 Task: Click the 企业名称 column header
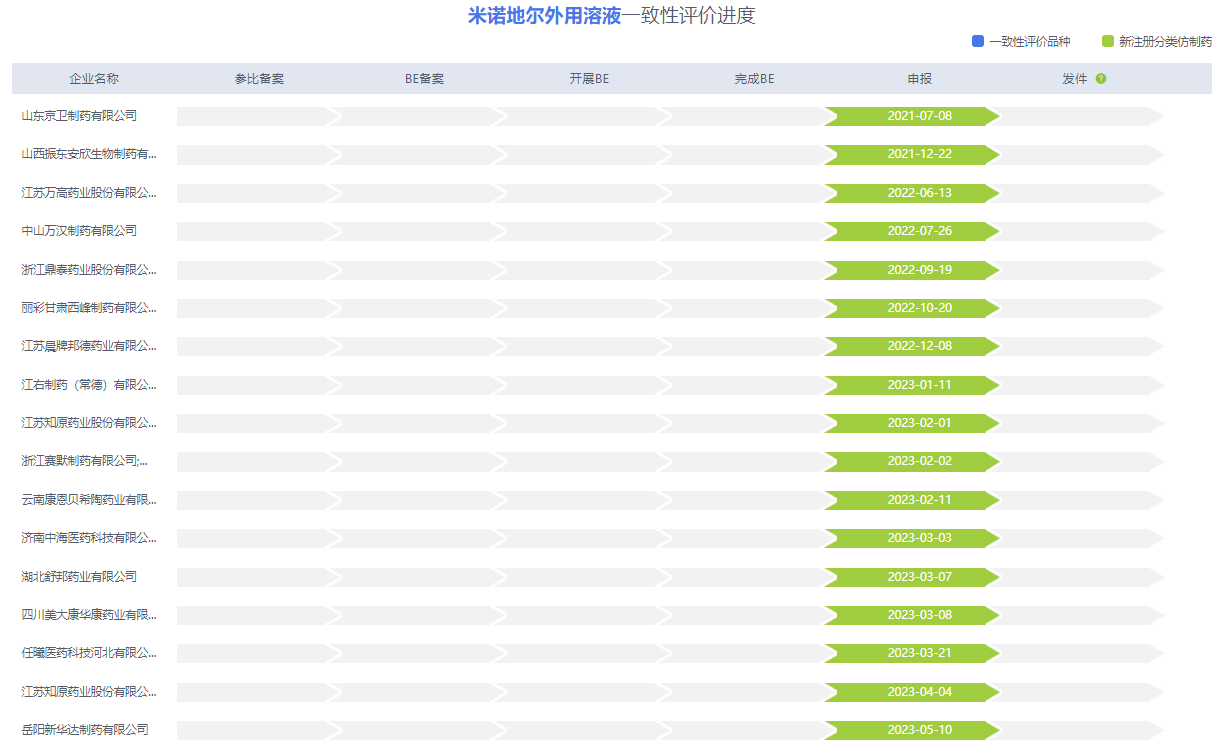(x=94, y=79)
